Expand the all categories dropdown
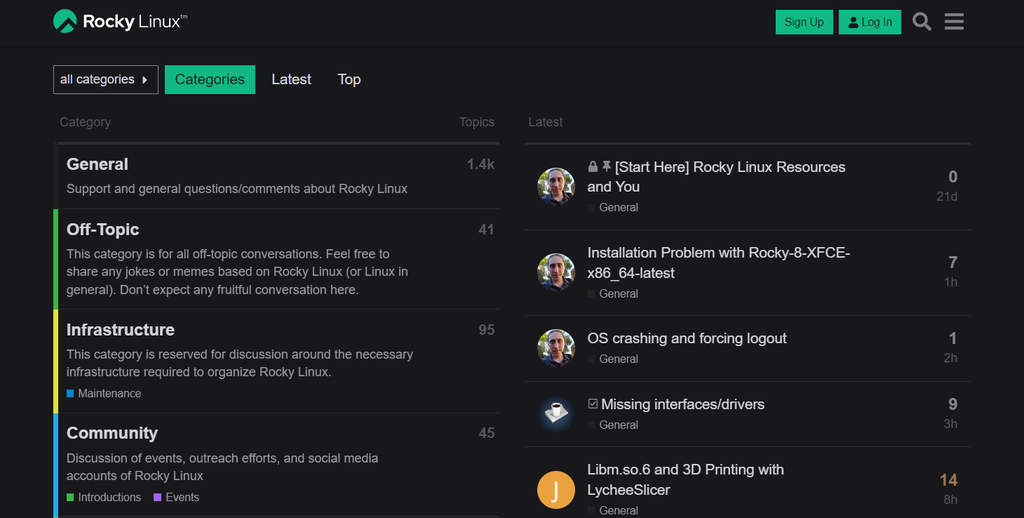 point(105,80)
